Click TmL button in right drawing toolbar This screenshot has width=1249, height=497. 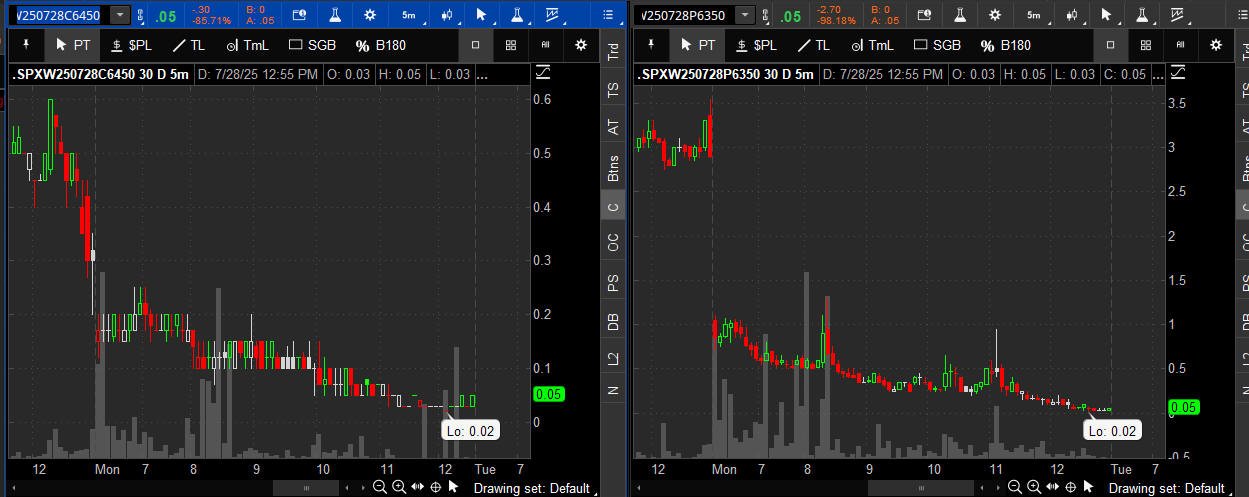click(869, 45)
